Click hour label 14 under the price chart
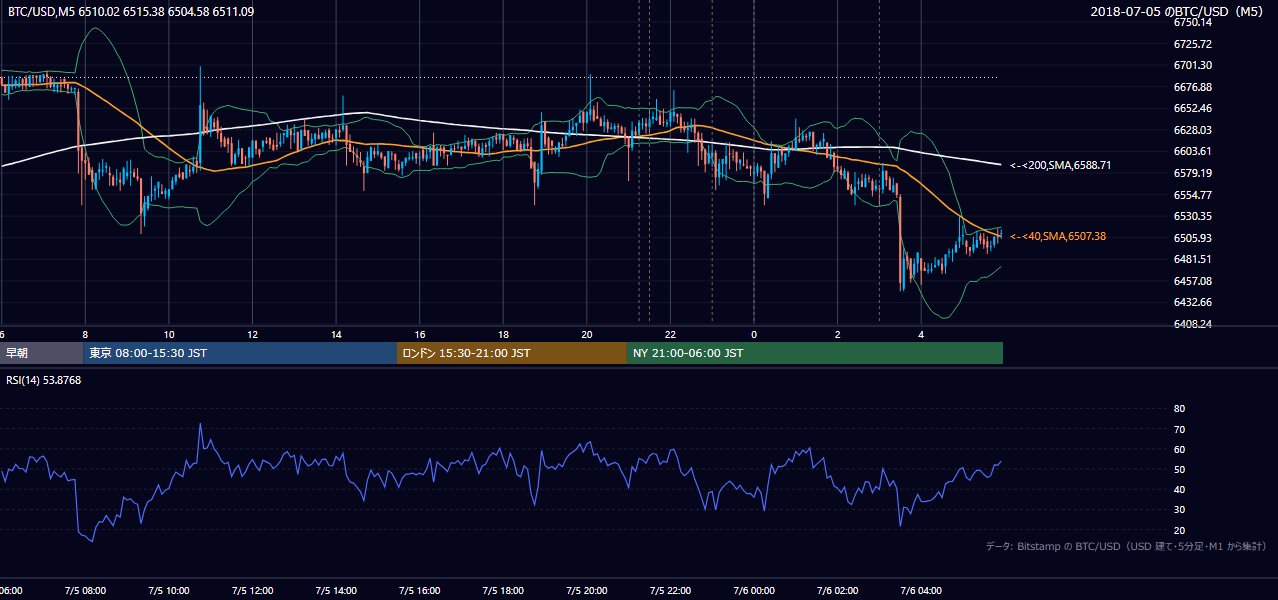The width and height of the screenshot is (1278, 600). pyautogui.click(x=337, y=334)
